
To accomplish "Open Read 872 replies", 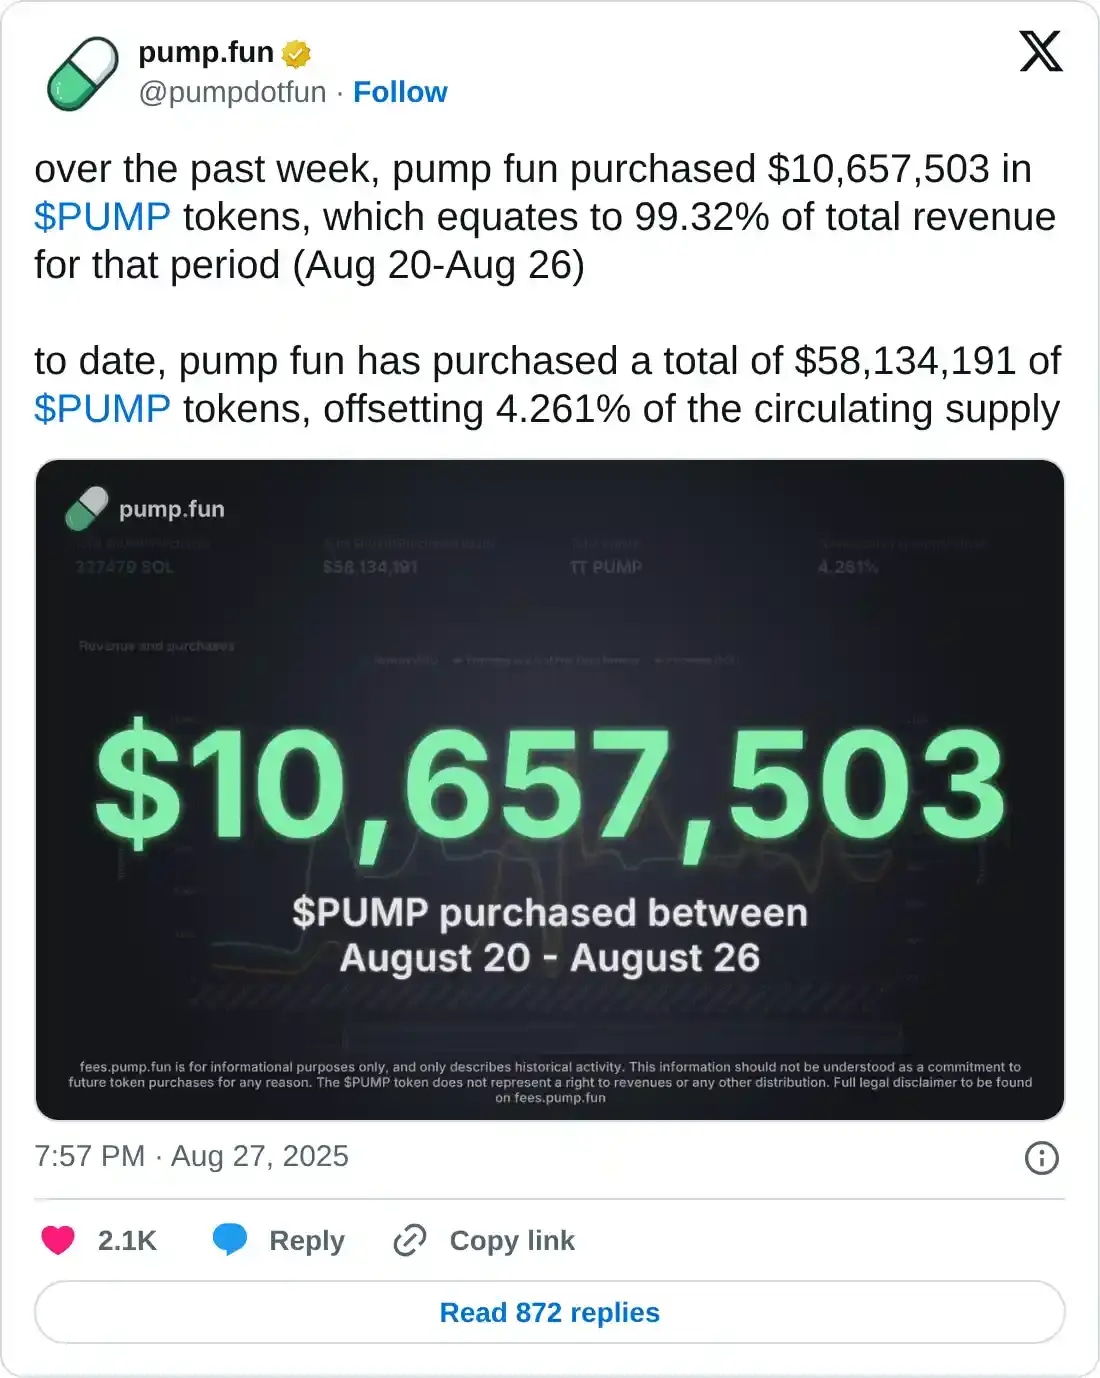I will coord(550,1312).
